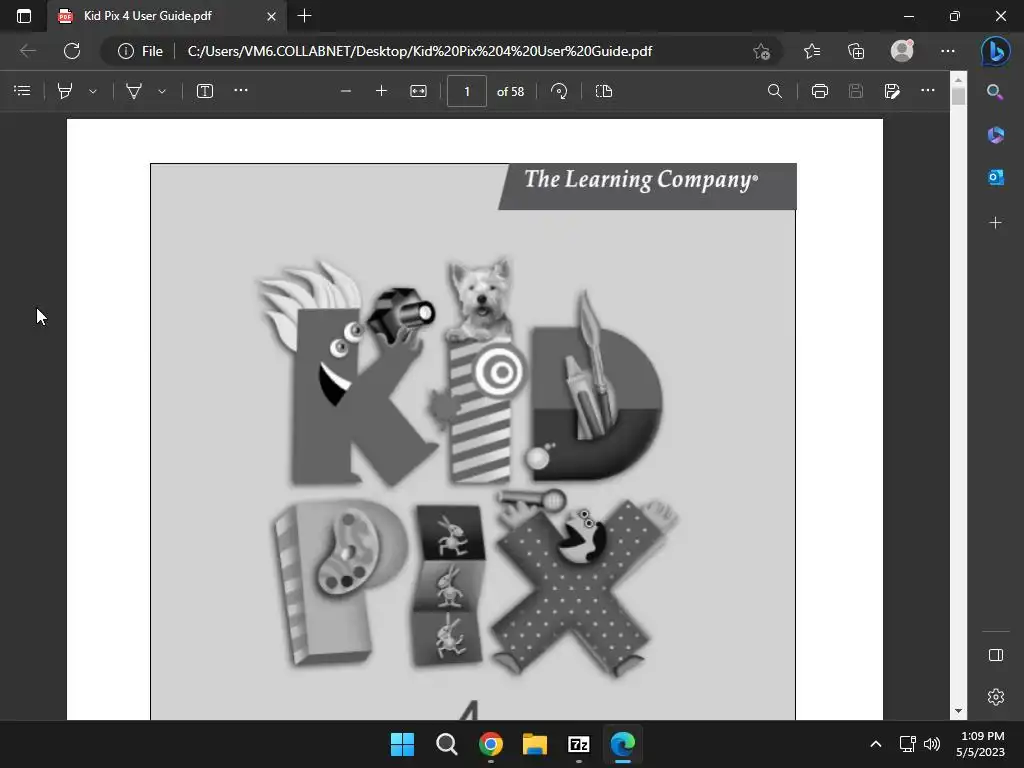Image resolution: width=1024 pixels, height=768 pixels.
Task: Switch the Page view layout
Action: [x=604, y=91]
